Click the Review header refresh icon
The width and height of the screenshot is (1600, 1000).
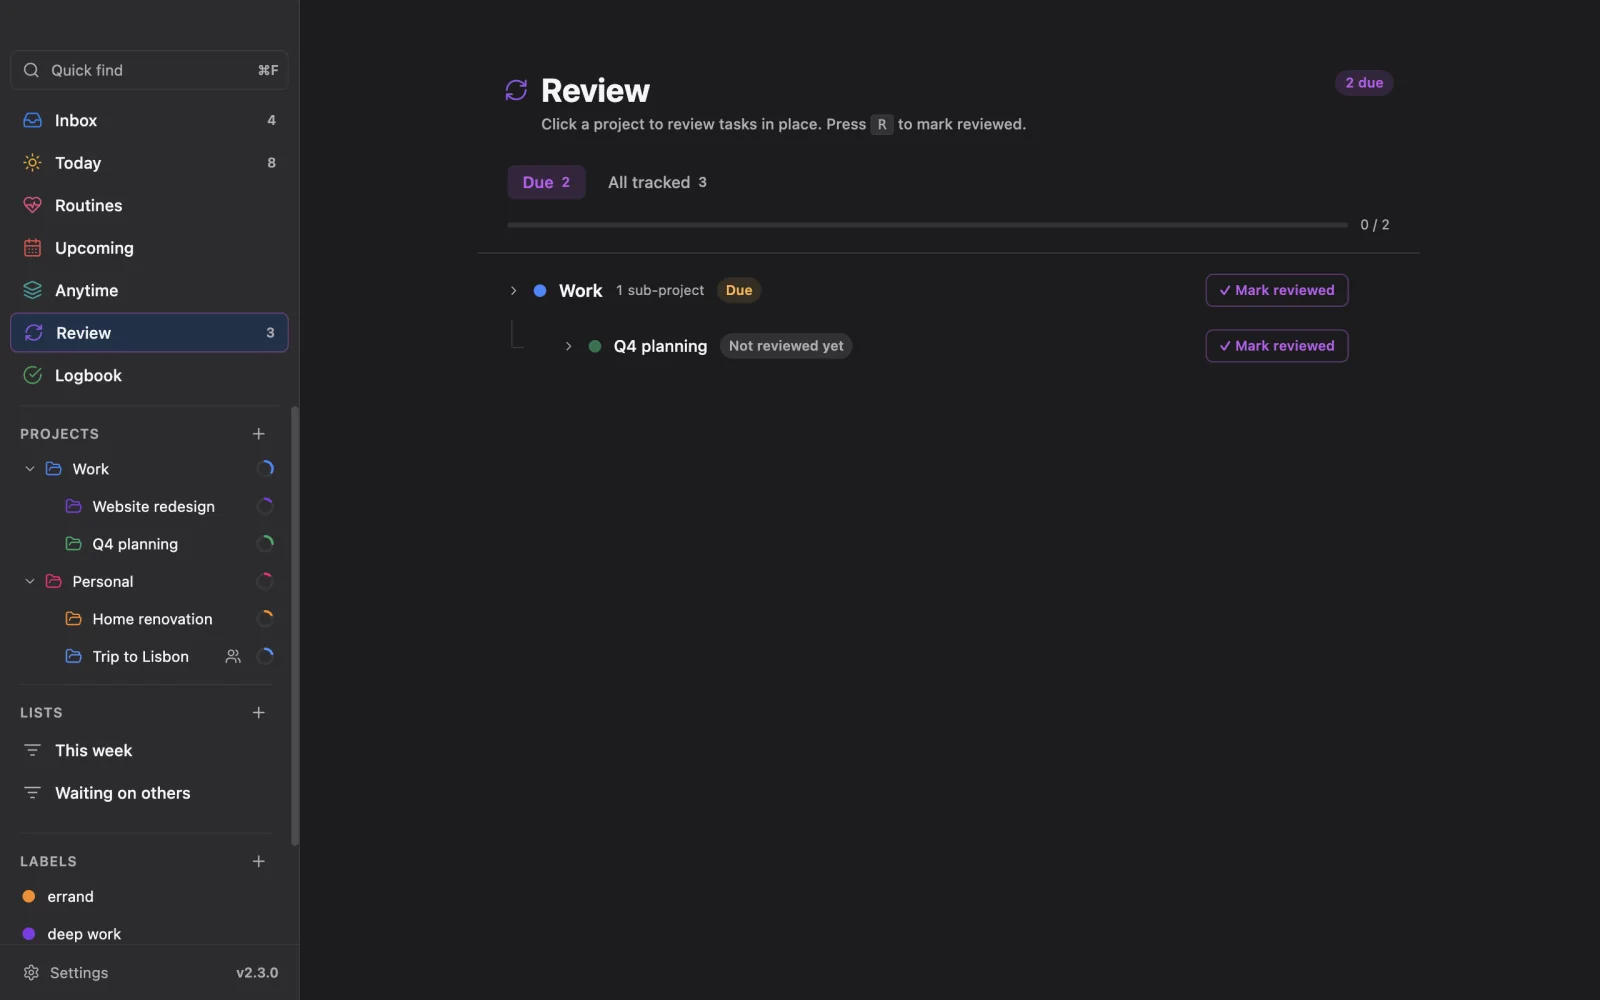(x=516, y=90)
